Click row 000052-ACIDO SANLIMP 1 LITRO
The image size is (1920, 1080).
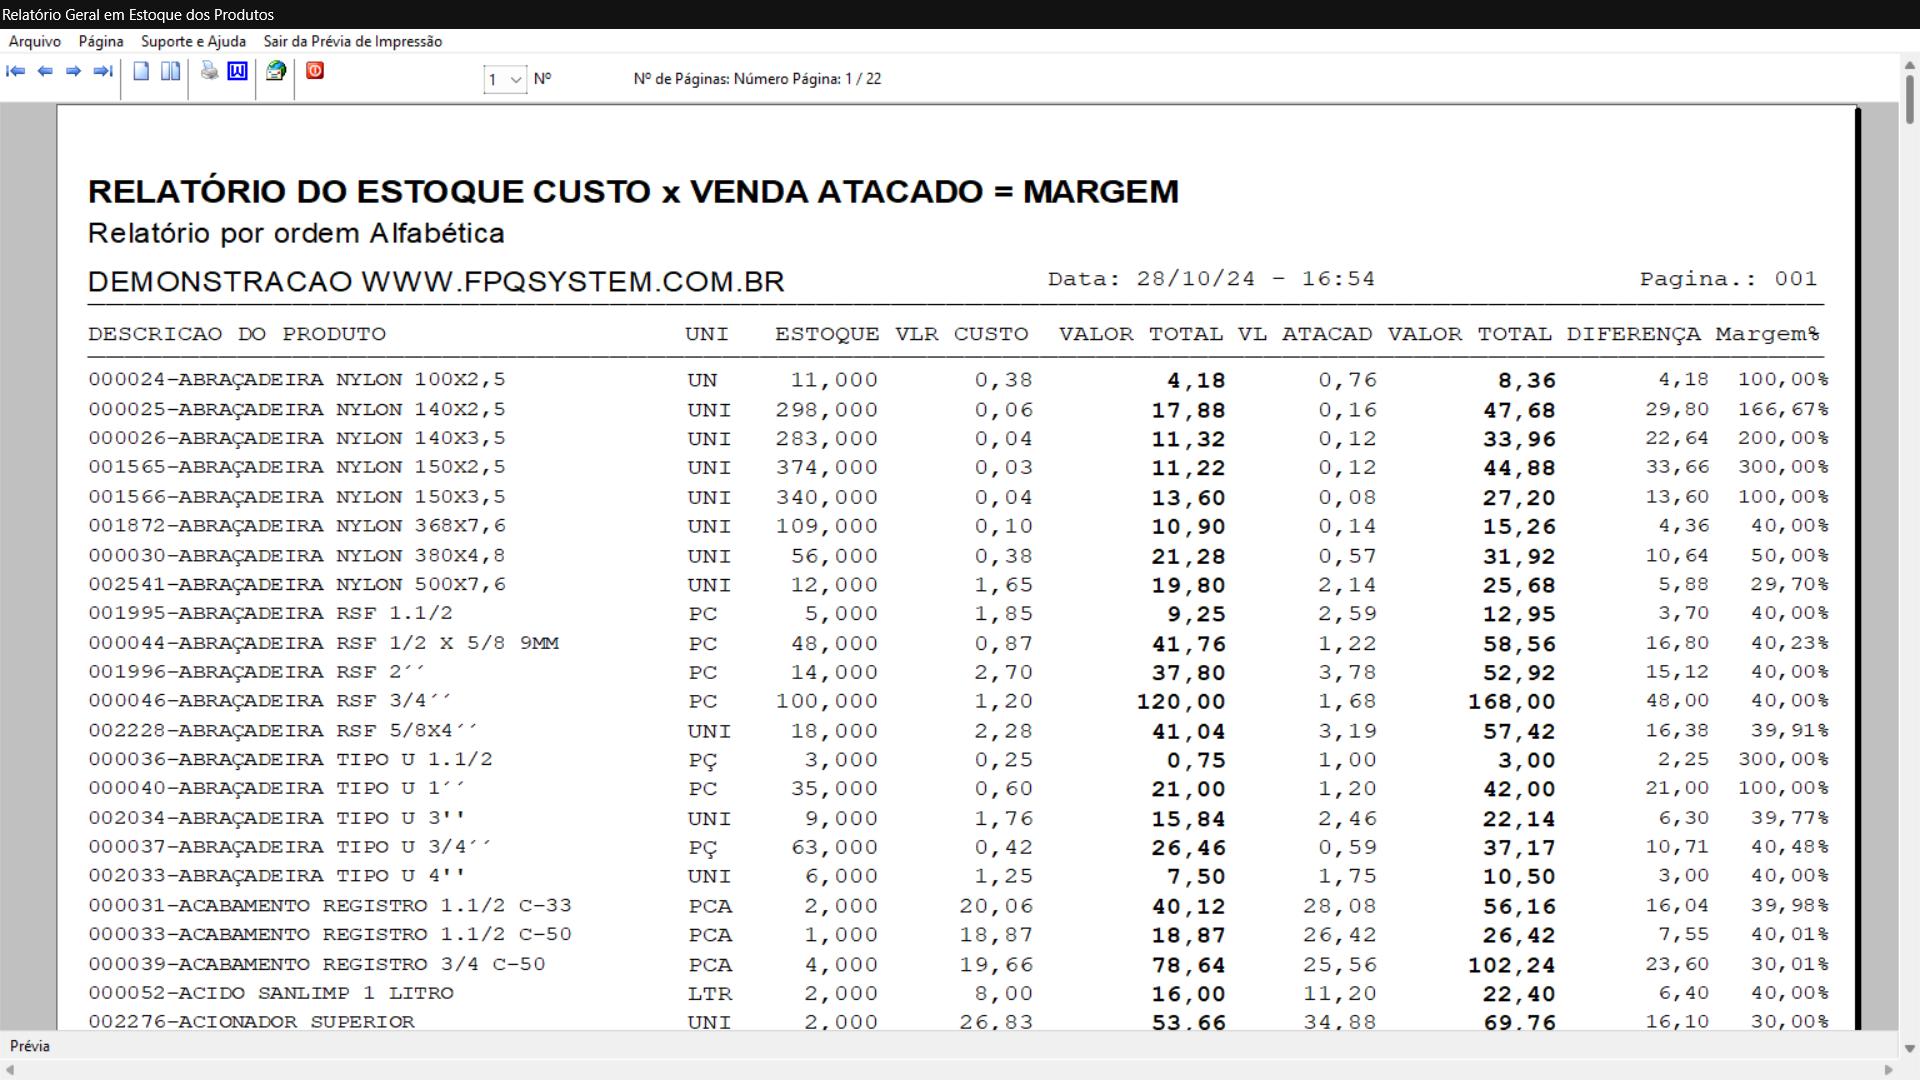(x=958, y=994)
